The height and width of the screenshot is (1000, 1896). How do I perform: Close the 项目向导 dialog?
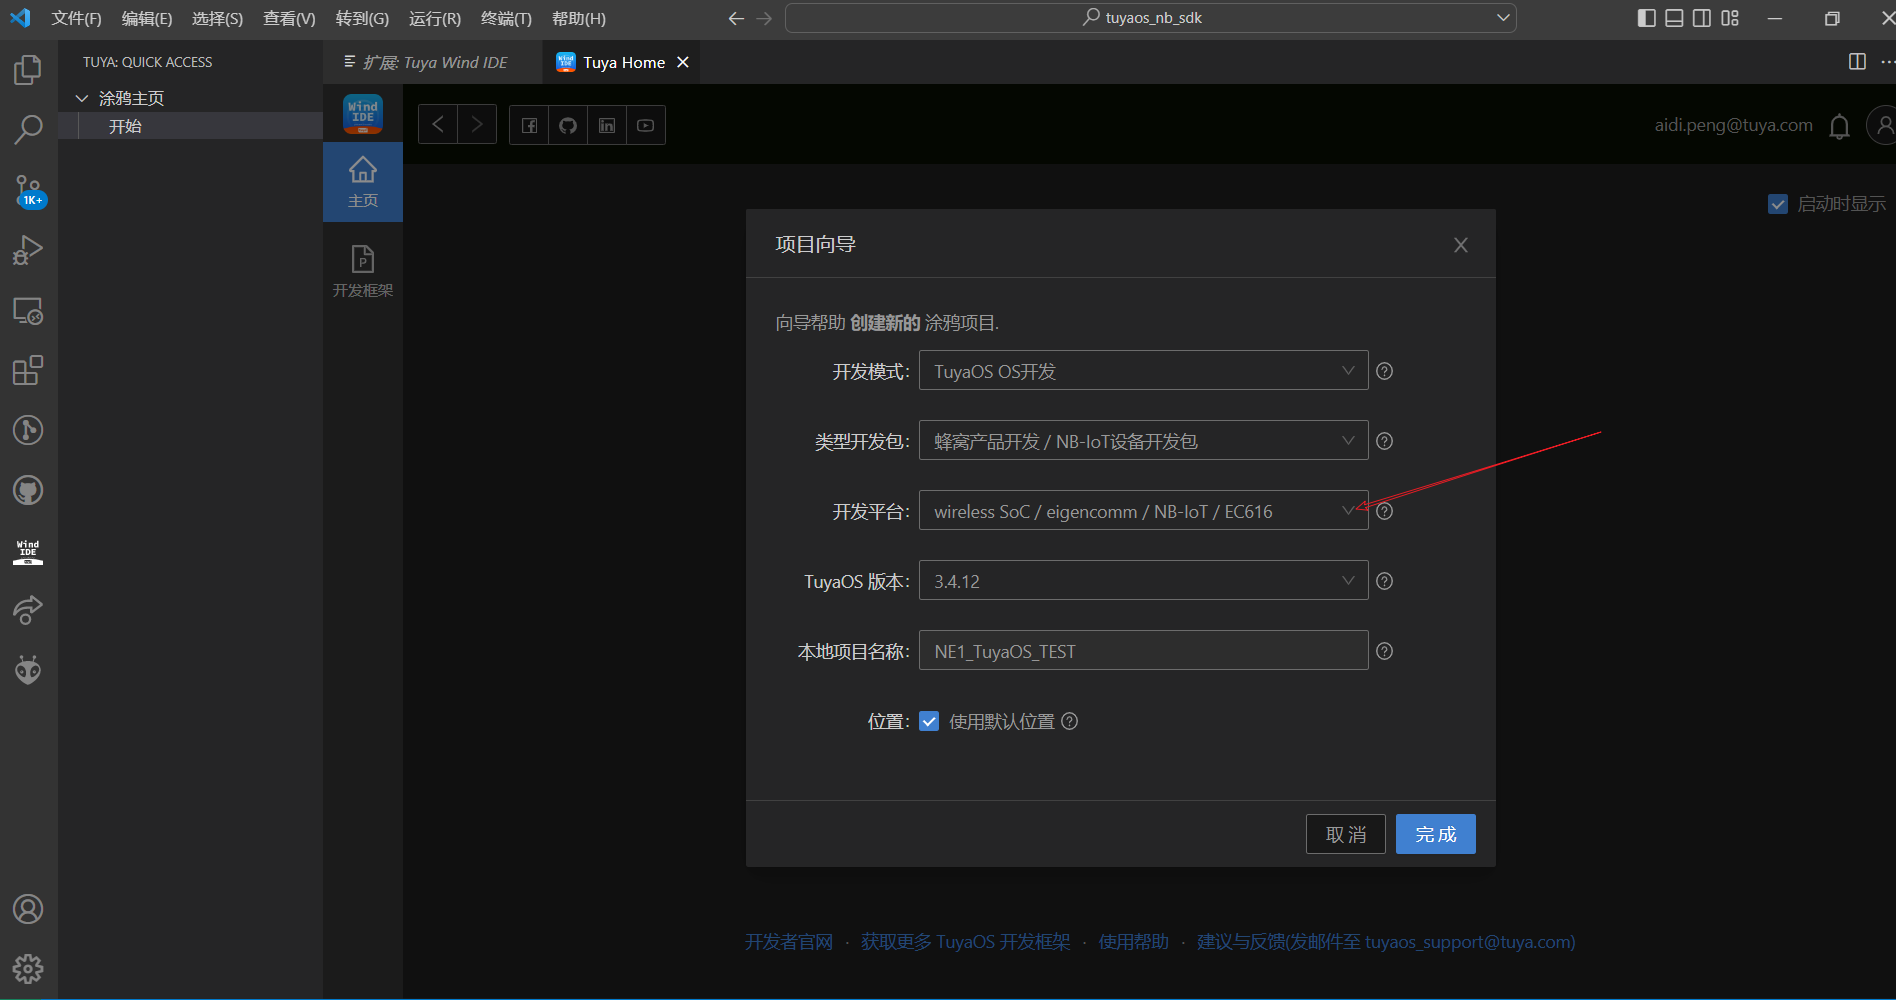coord(1461,245)
